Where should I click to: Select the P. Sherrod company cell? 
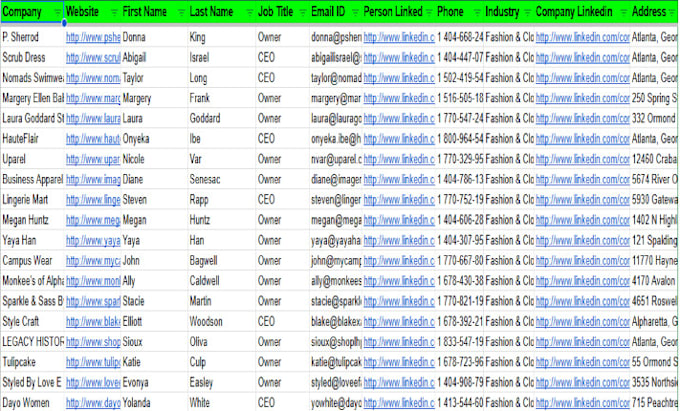point(33,37)
